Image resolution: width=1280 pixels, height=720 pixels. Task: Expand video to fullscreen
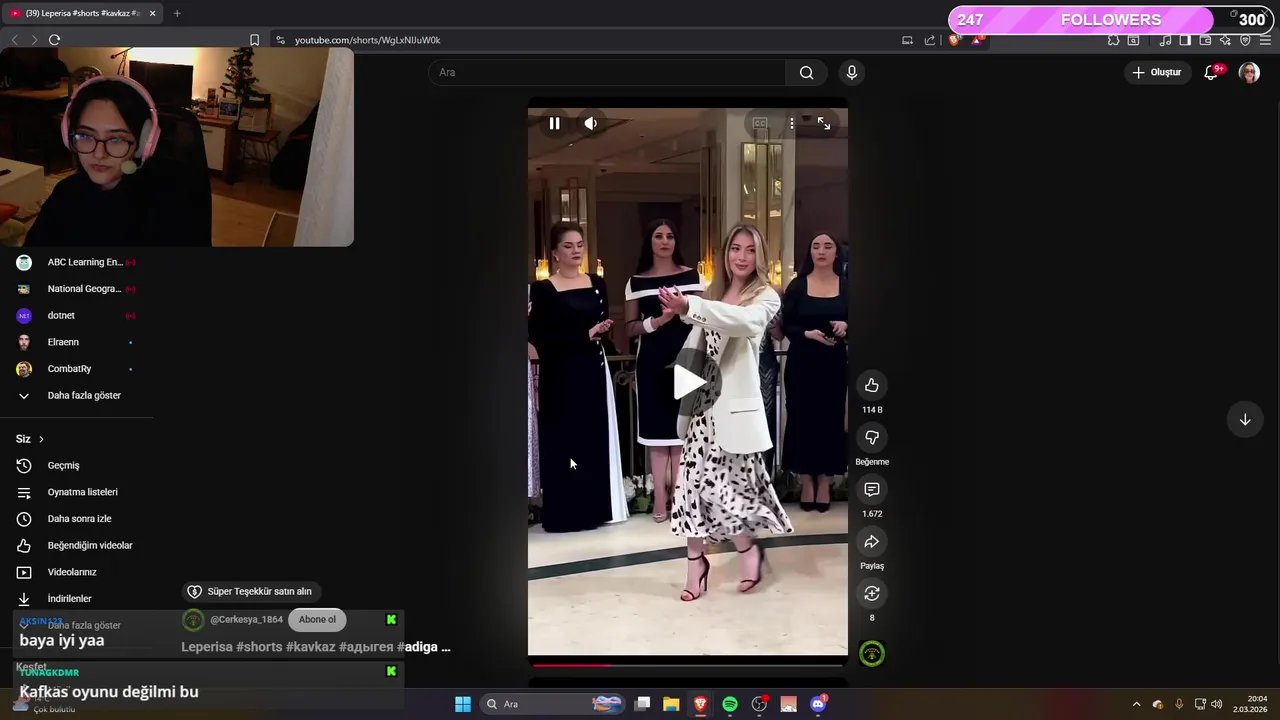(824, 123)
